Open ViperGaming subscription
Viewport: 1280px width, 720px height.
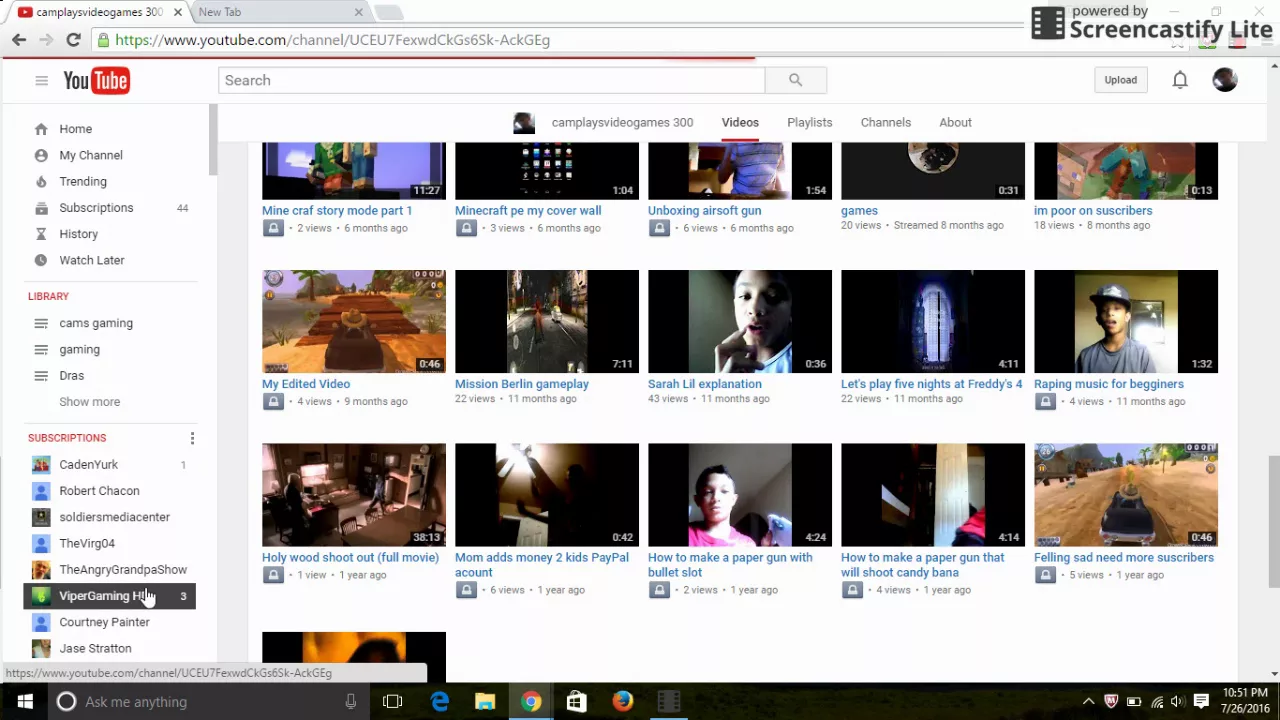[x=110, y=596]
